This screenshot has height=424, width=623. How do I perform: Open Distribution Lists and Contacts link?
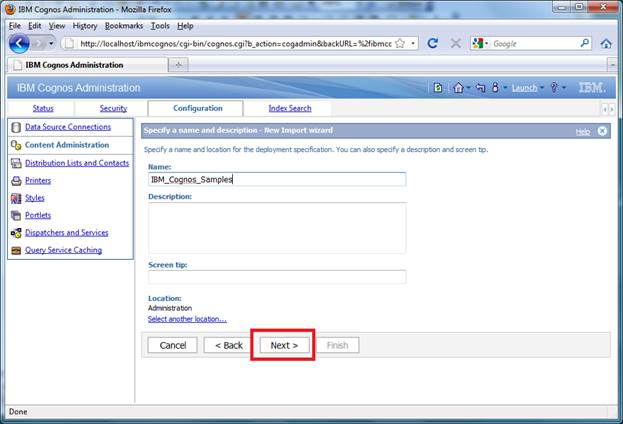(x=77, y=163)
